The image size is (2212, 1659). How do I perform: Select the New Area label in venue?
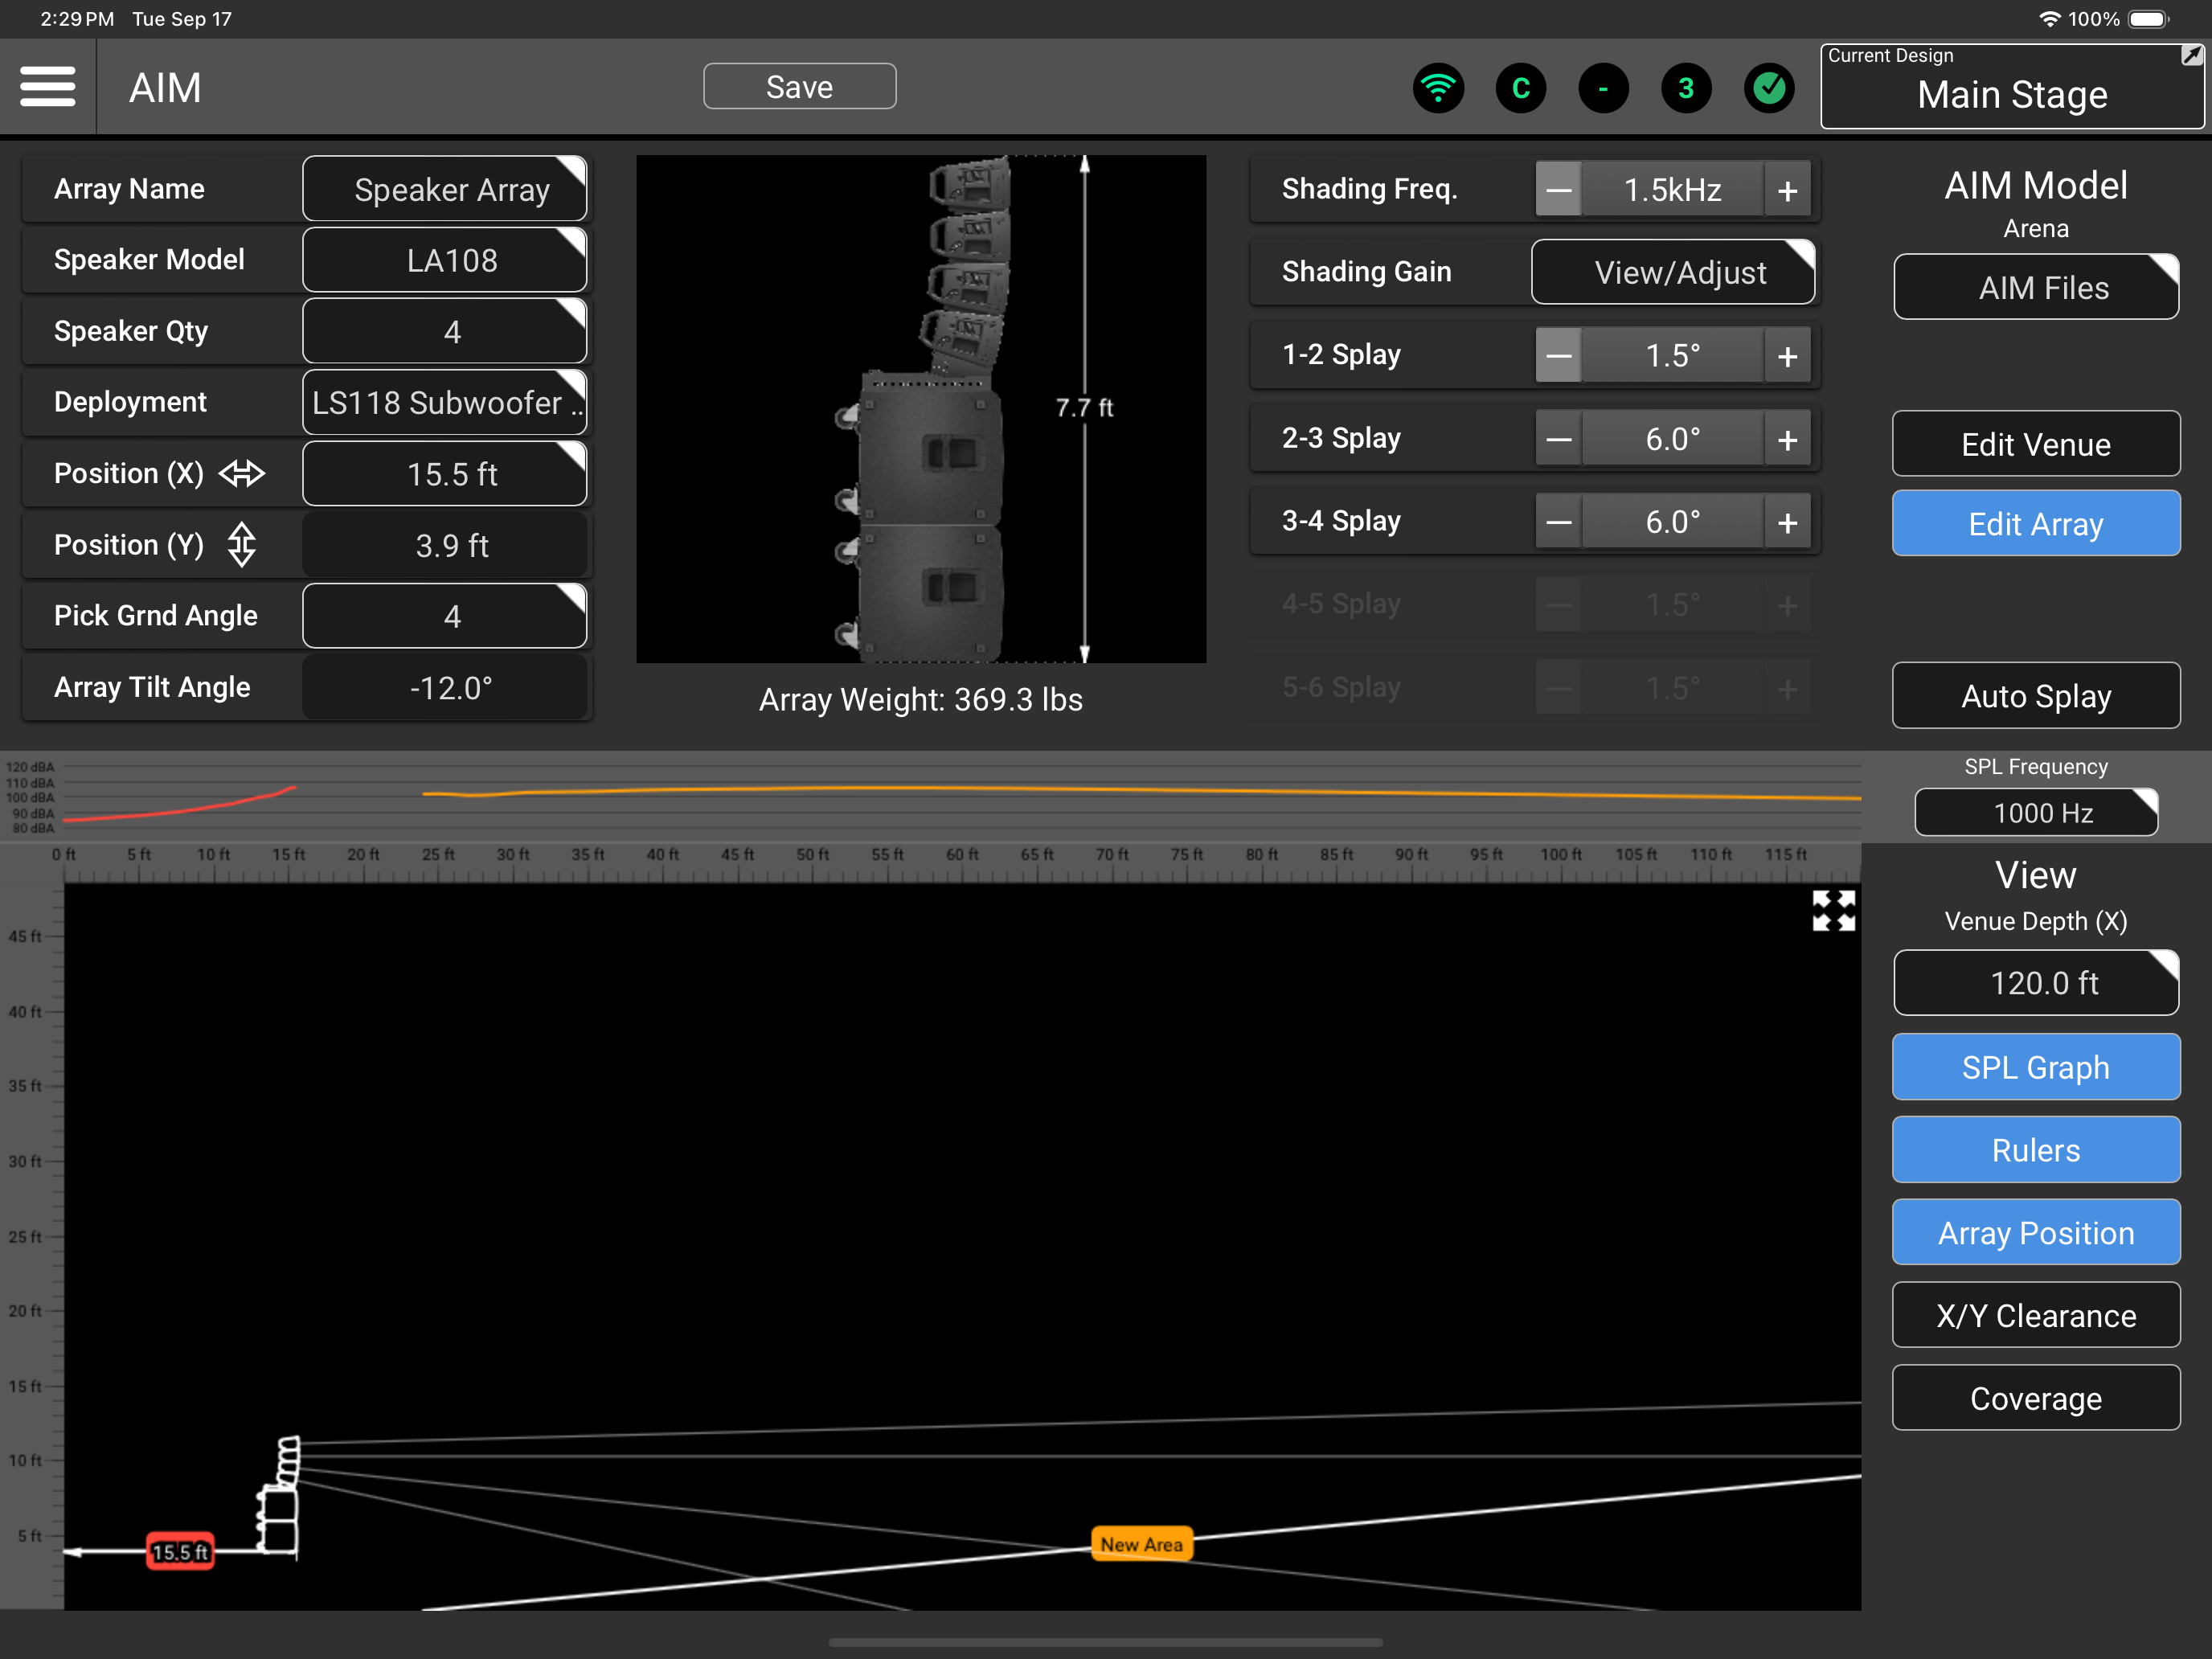1141,1544
